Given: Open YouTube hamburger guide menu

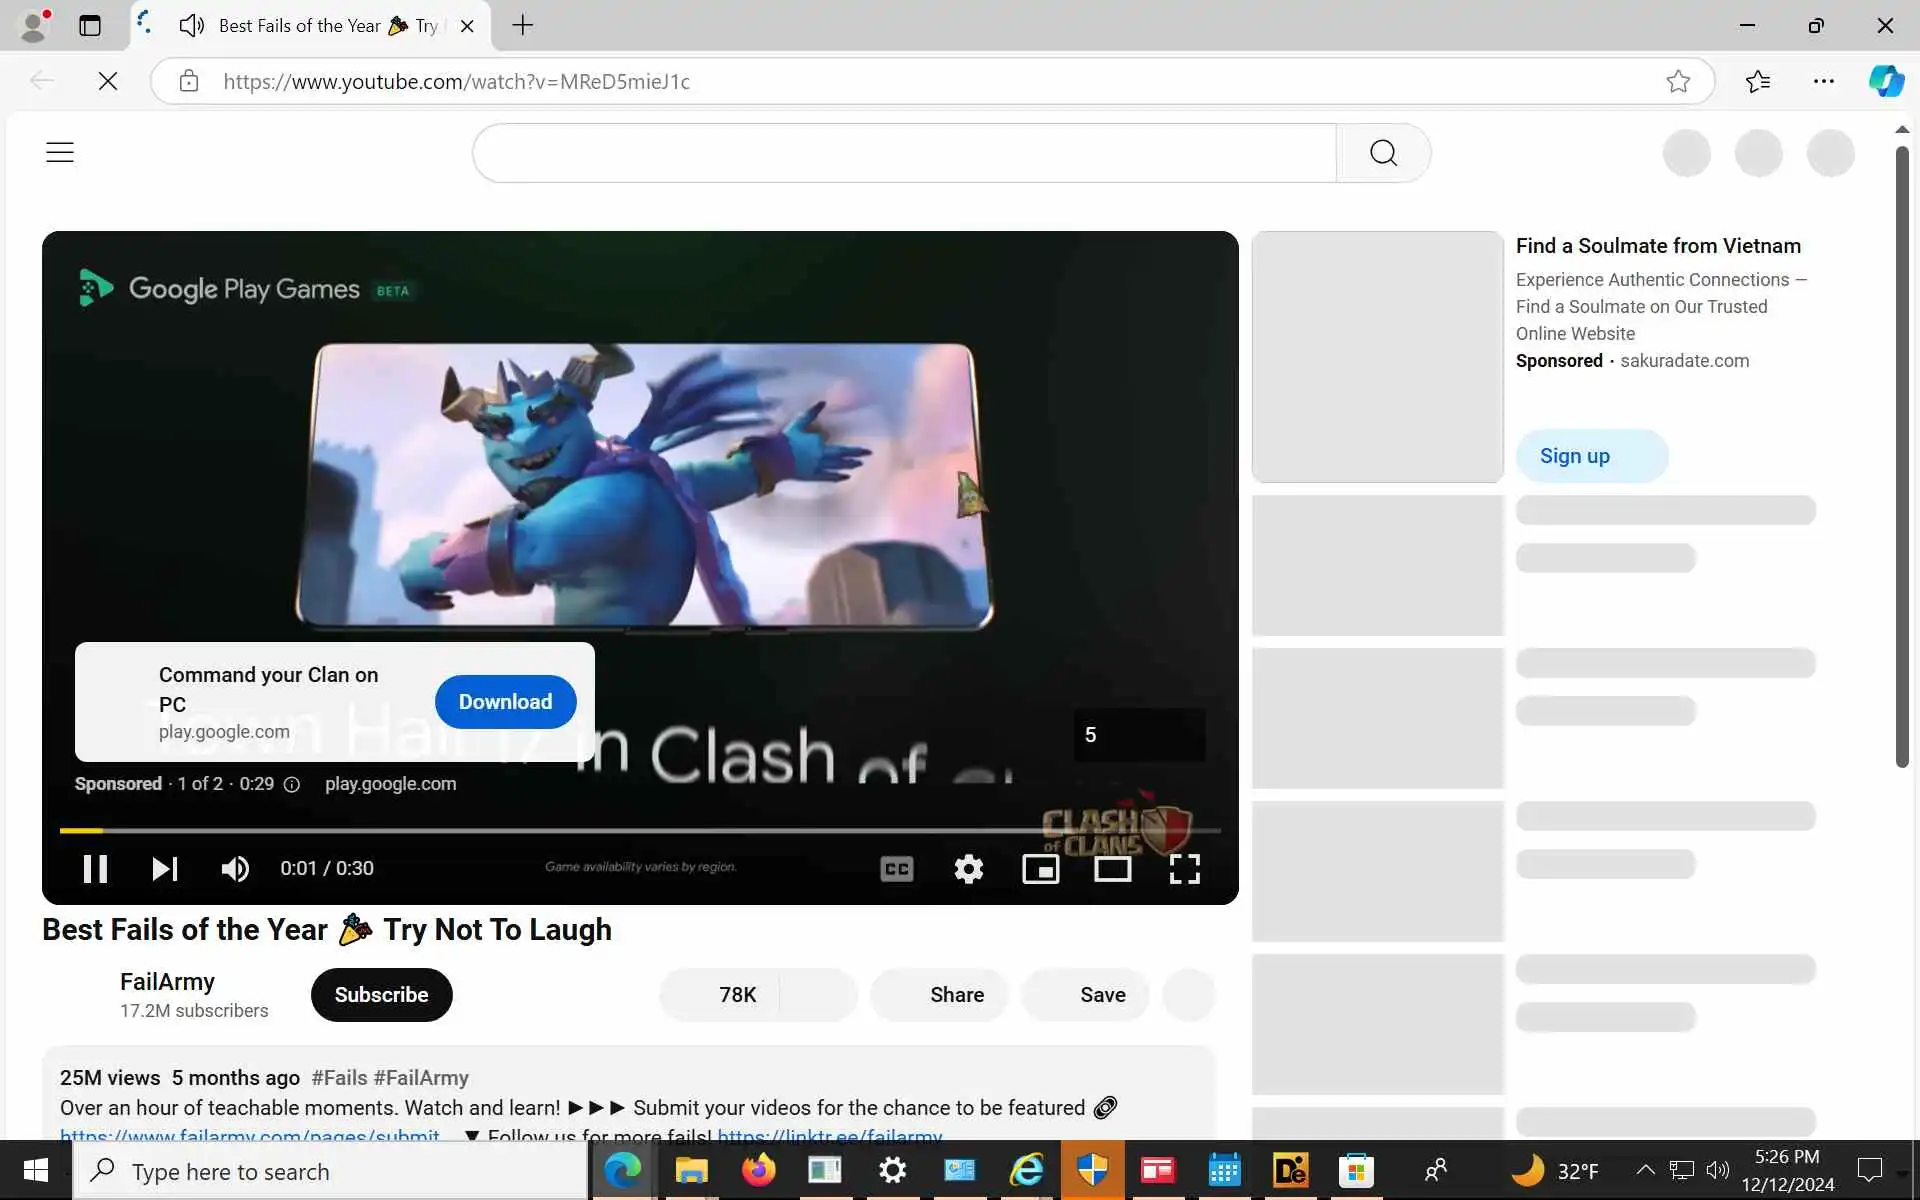Looking at the screenshot, I should 60,152.
